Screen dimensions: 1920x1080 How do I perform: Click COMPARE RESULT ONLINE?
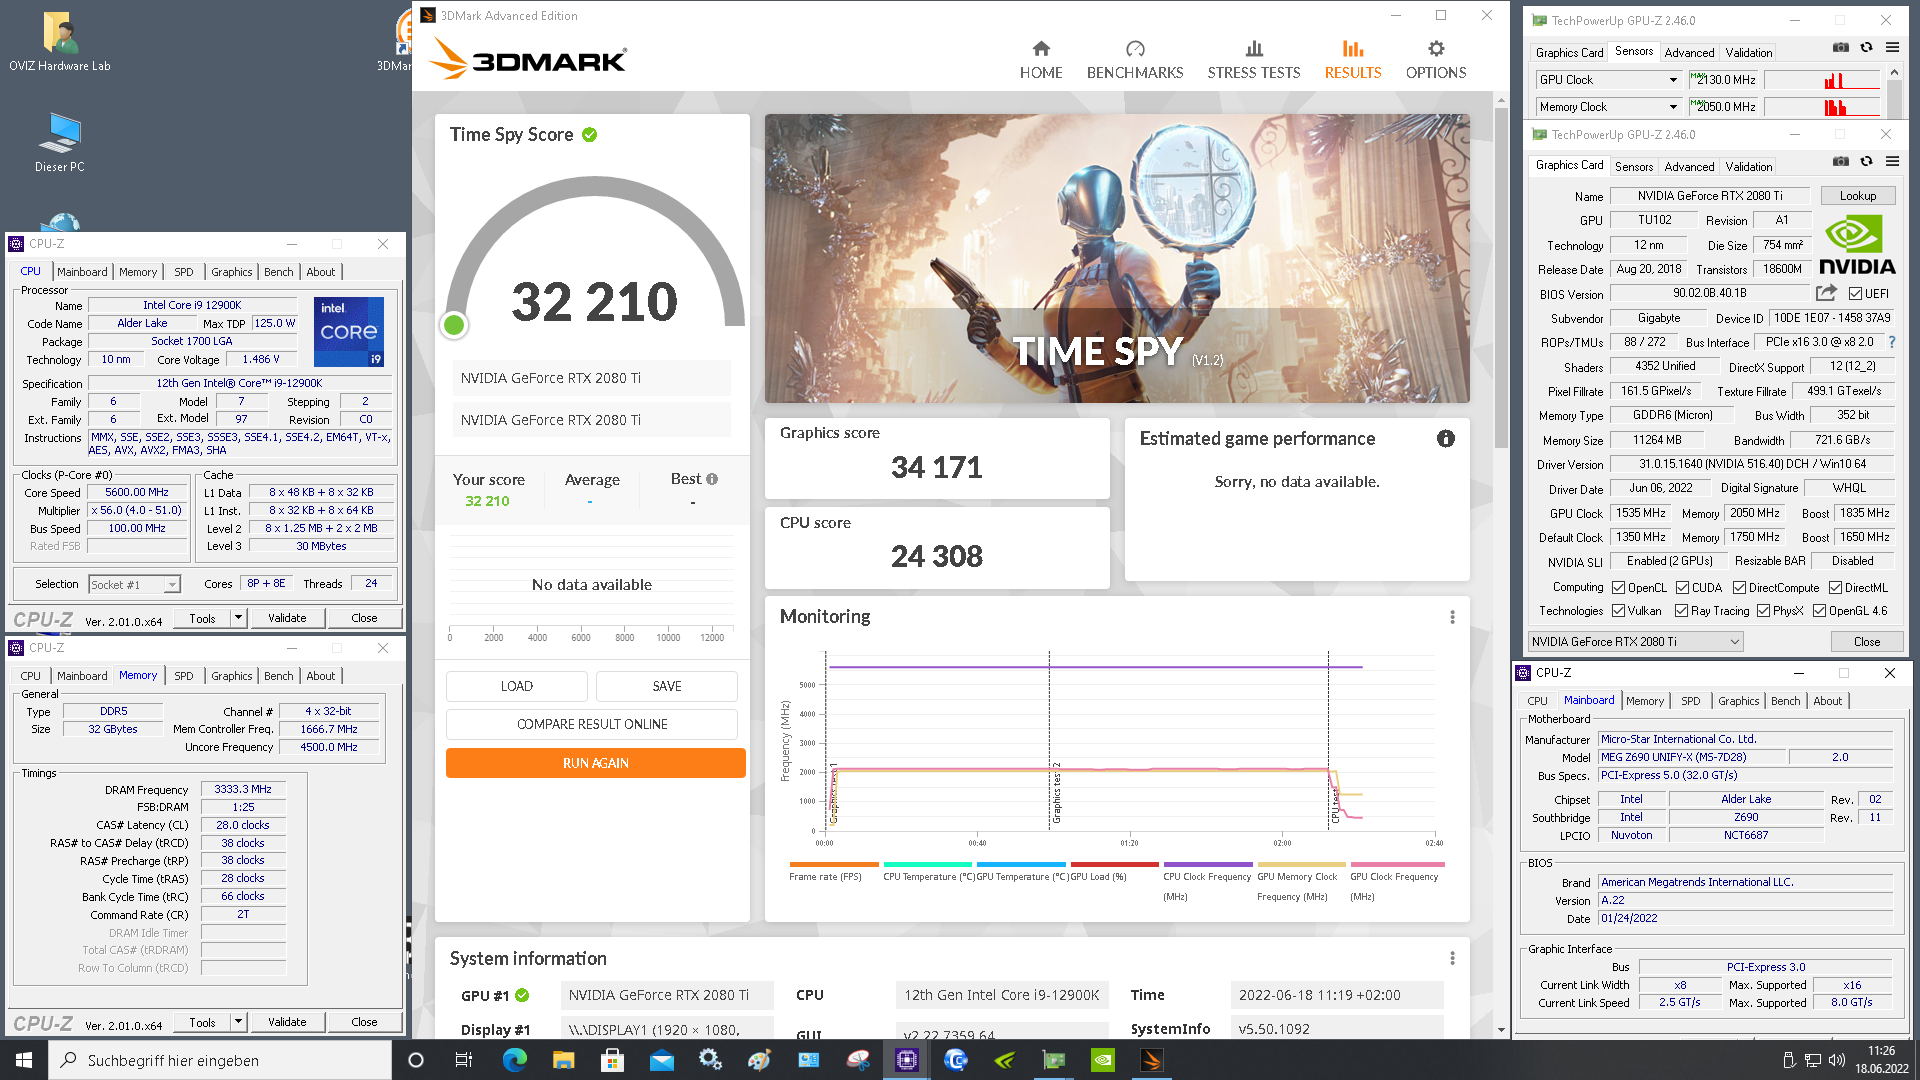coord(592,724)
